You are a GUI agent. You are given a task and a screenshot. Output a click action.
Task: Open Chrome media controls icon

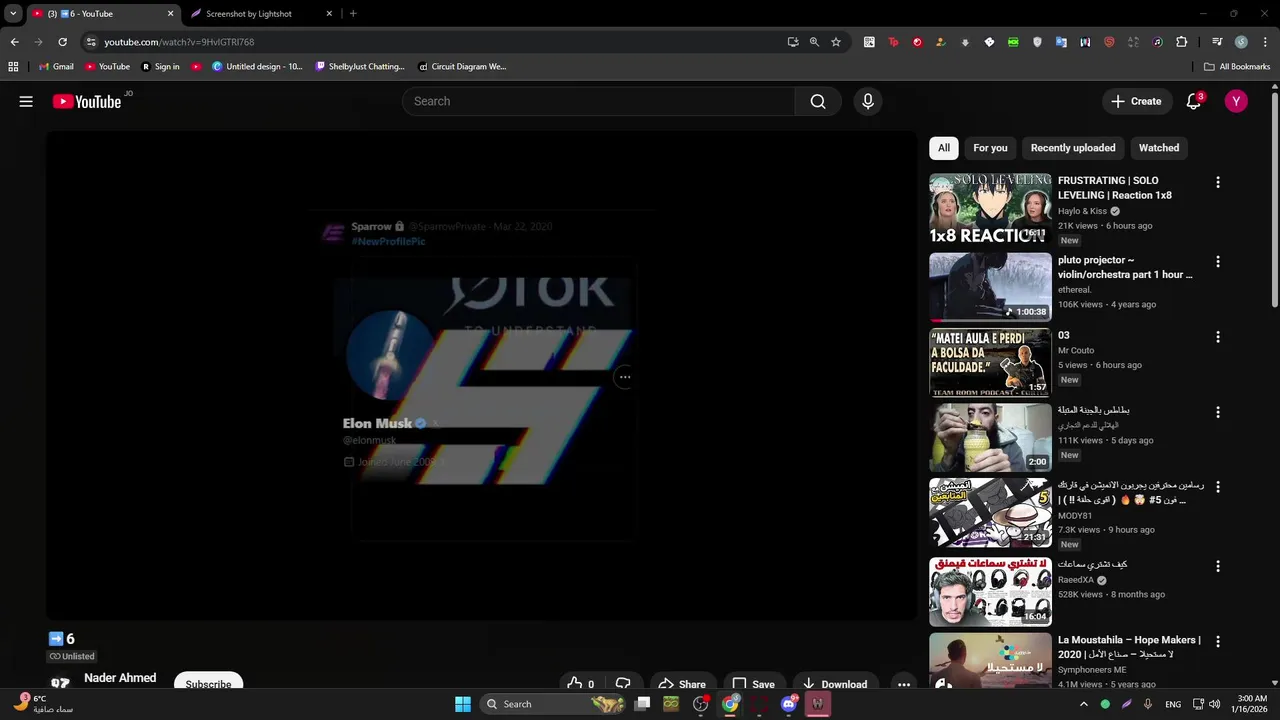pyautogui.click(x=1217, y=42)
